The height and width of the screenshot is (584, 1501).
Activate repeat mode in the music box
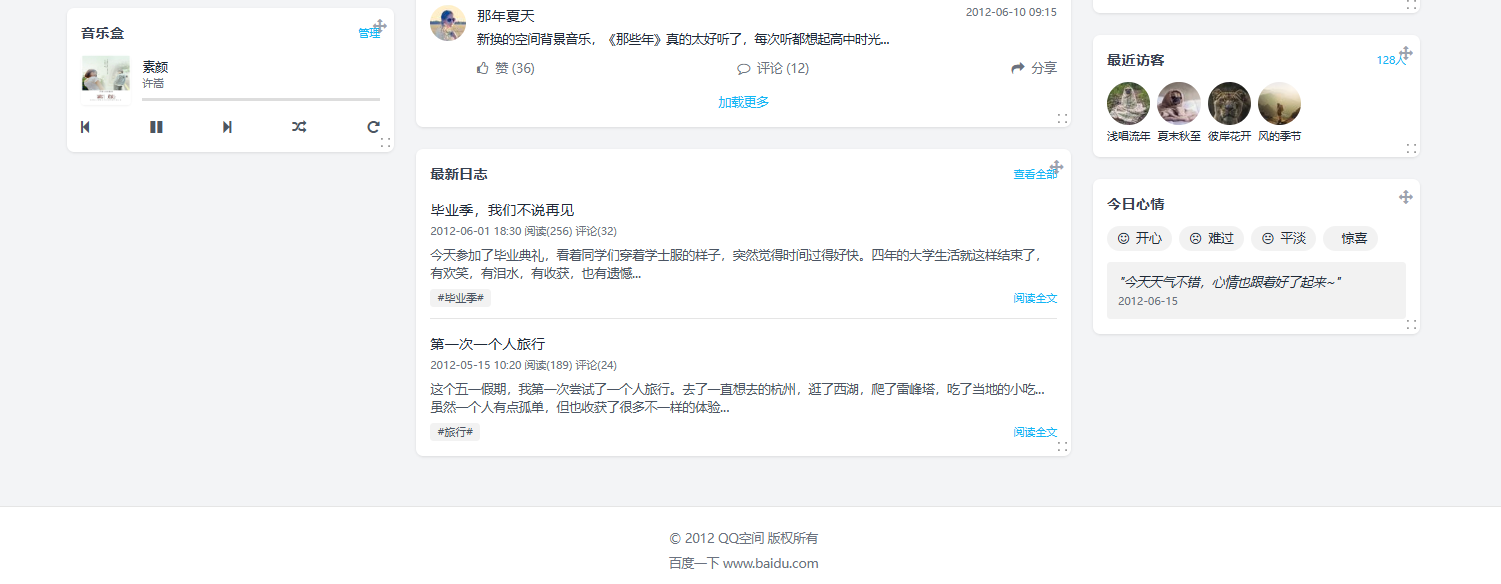[372, 127]
